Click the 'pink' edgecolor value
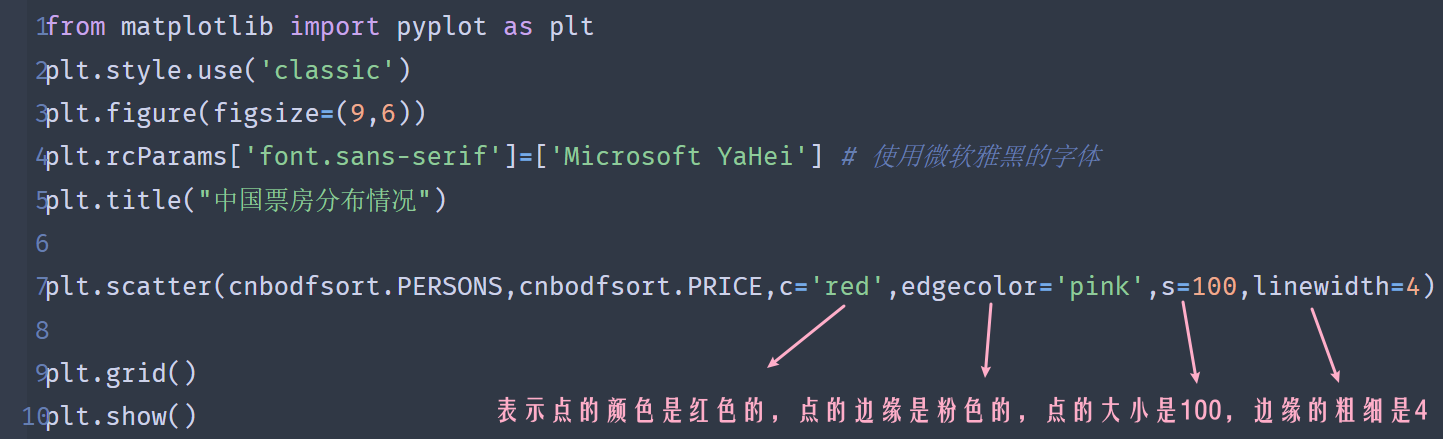This screenshot has width=1443, height=439. click(1099, 287)
